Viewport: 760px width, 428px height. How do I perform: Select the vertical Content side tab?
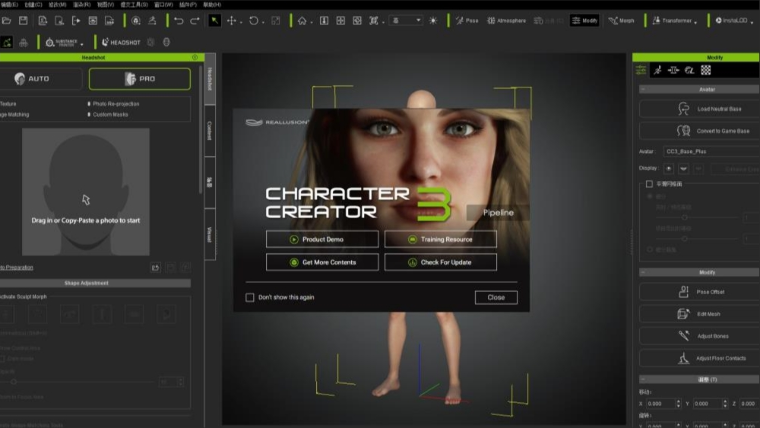(x=210, y=131)
